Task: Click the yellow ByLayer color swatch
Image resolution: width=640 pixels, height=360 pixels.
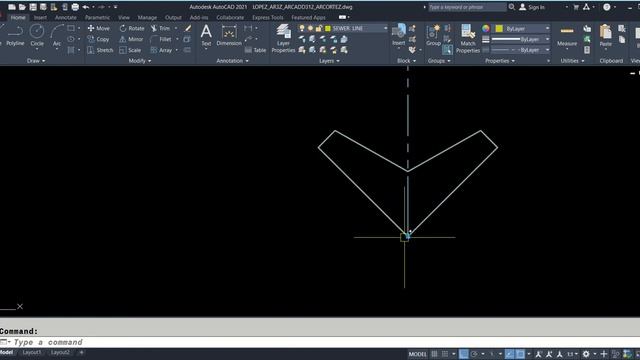Action: [x=499, y=29]
